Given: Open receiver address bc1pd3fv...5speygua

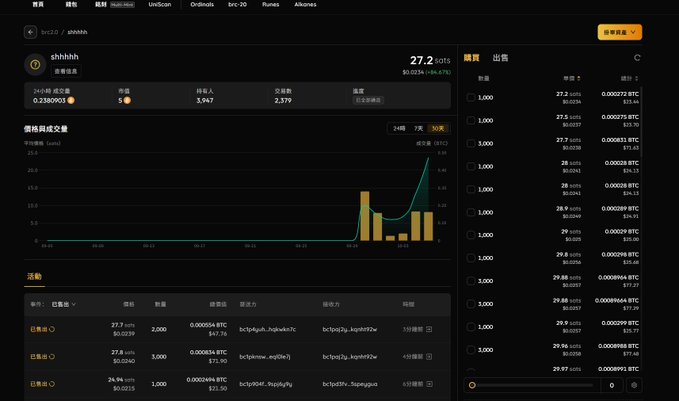Looking at the screenshot, I should tap(350, 384).
